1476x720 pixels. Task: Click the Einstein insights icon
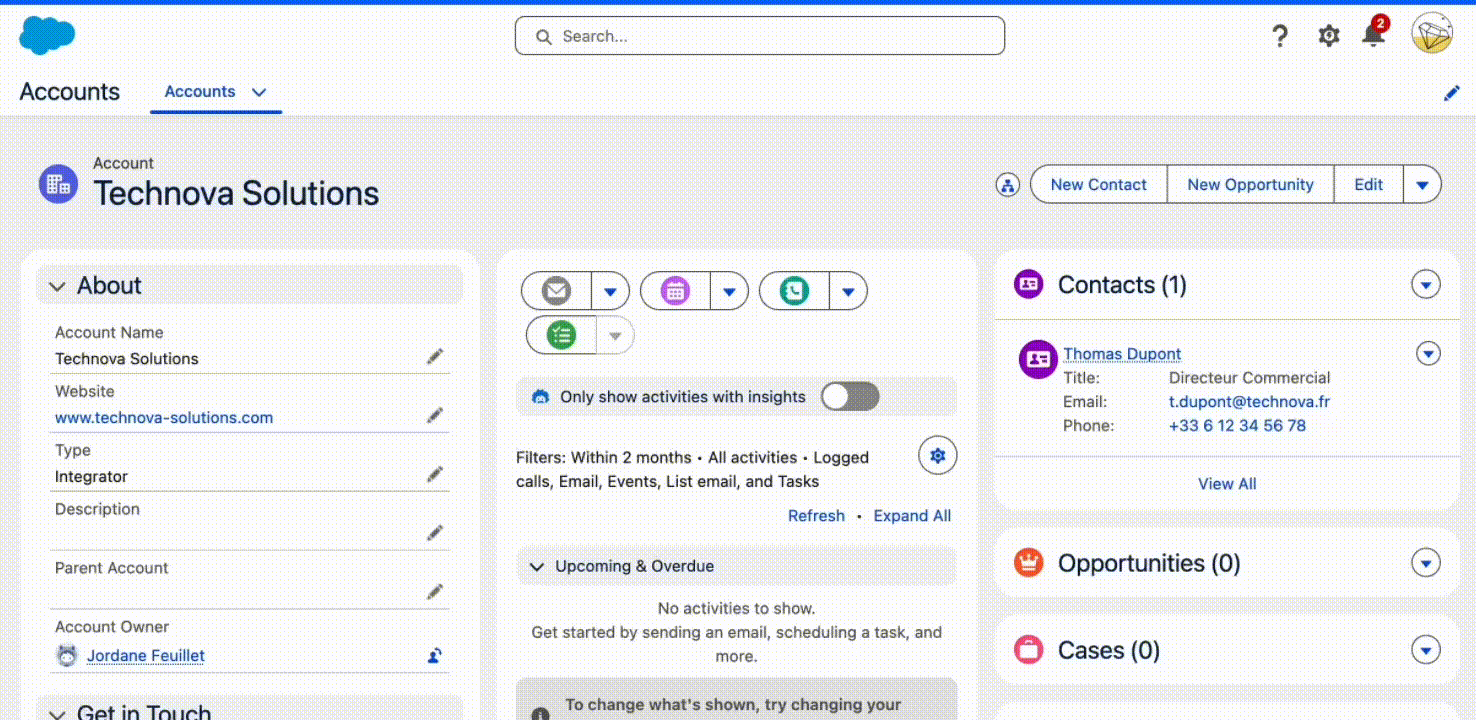coord(541,397)
